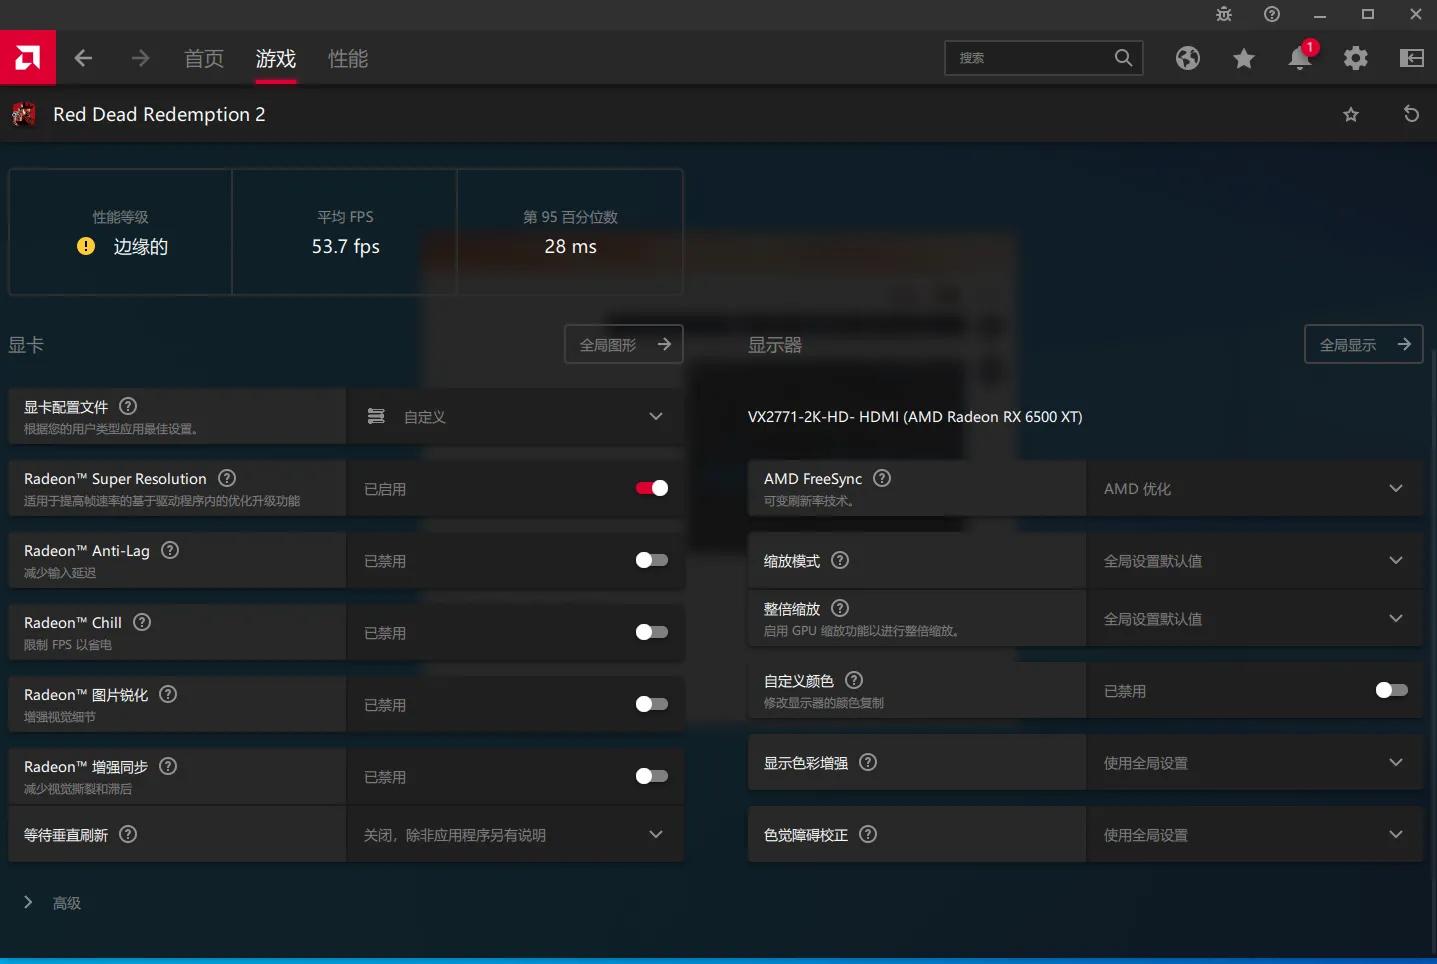Click the 搜索 search field
This screenshot has height=964, width=1437.
pos(1030,58)
